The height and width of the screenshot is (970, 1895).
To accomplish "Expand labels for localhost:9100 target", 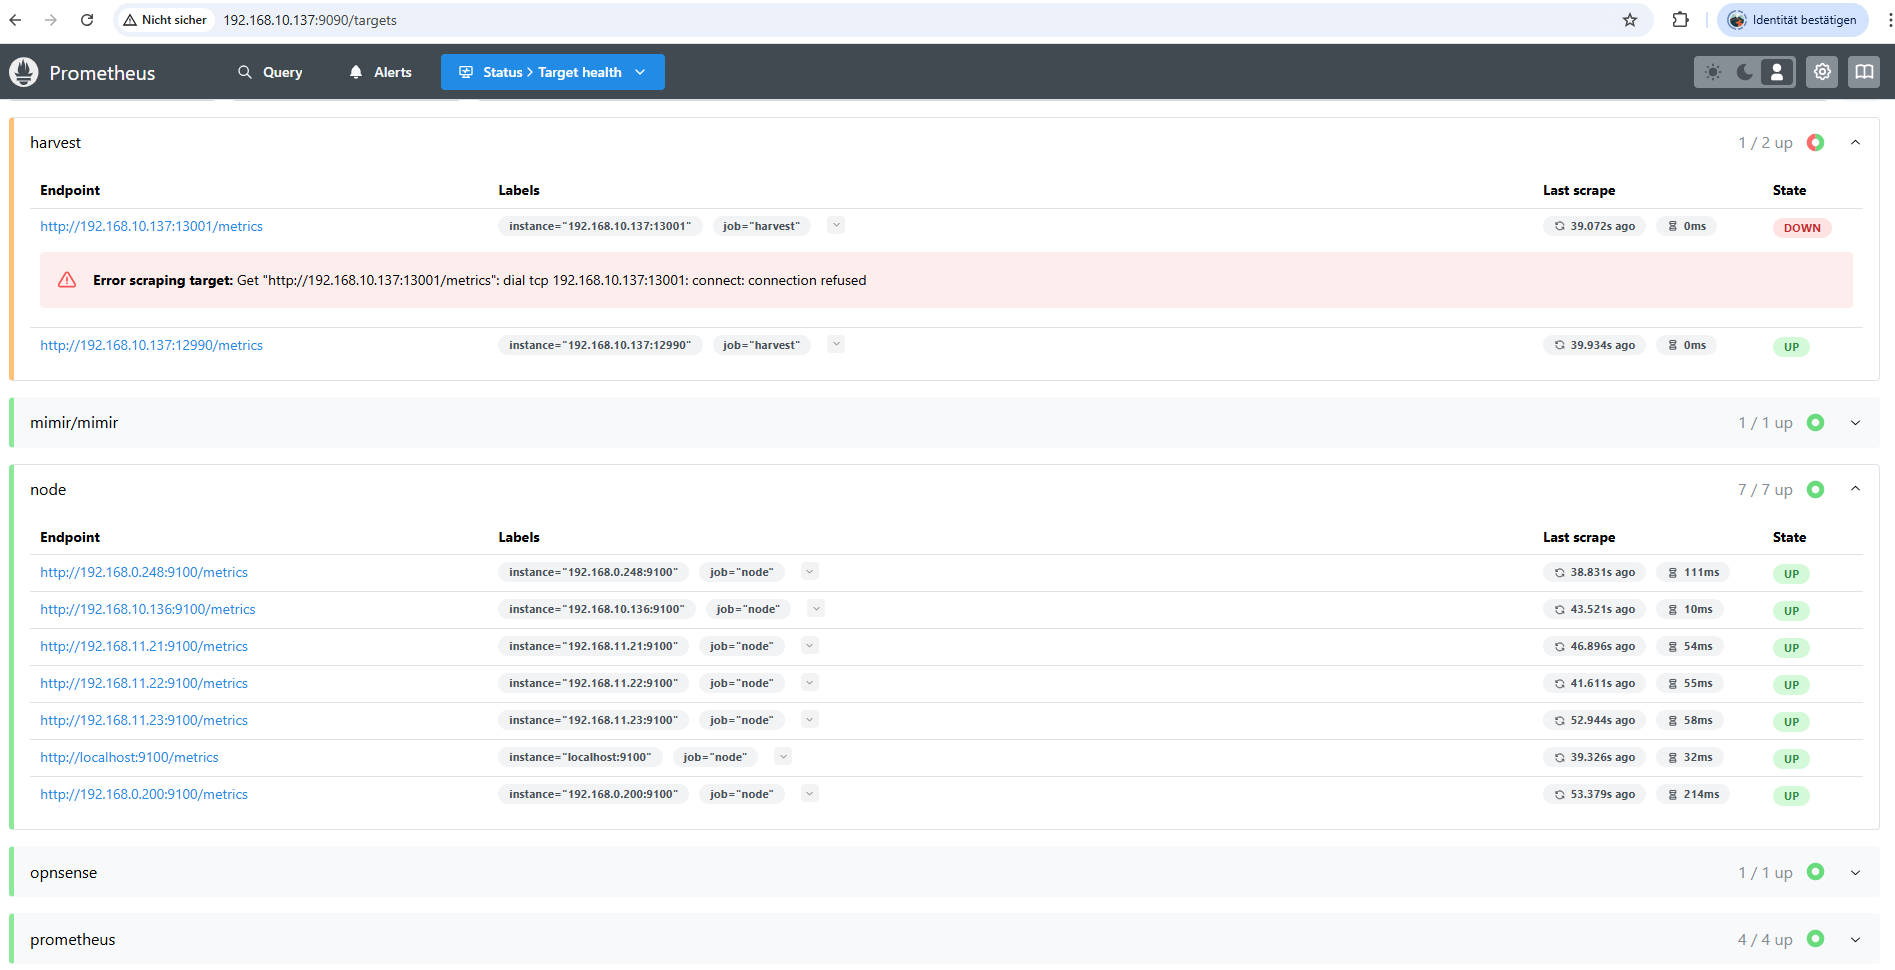I will click(784, 757).
